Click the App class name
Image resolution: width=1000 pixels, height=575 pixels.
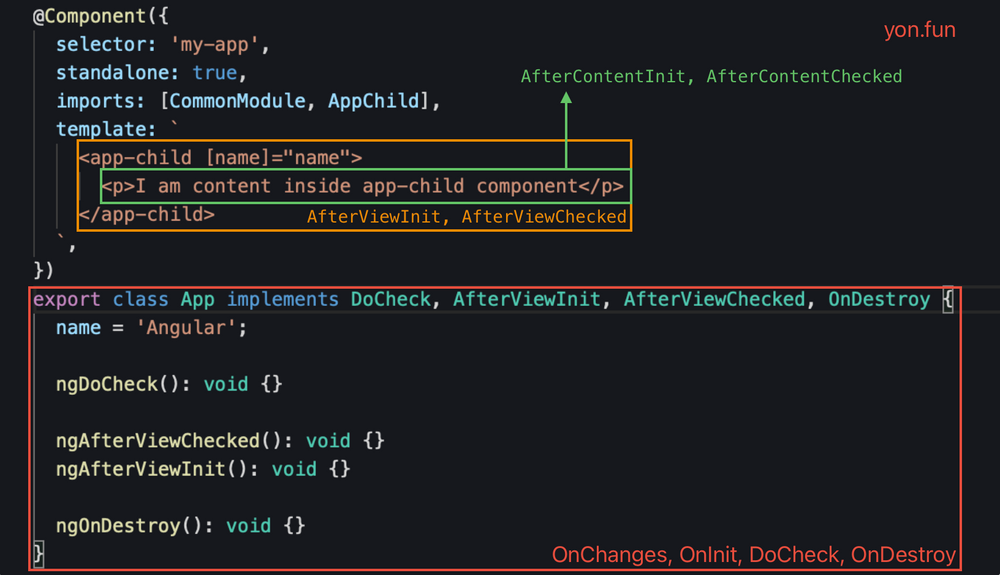click(197, 299)
